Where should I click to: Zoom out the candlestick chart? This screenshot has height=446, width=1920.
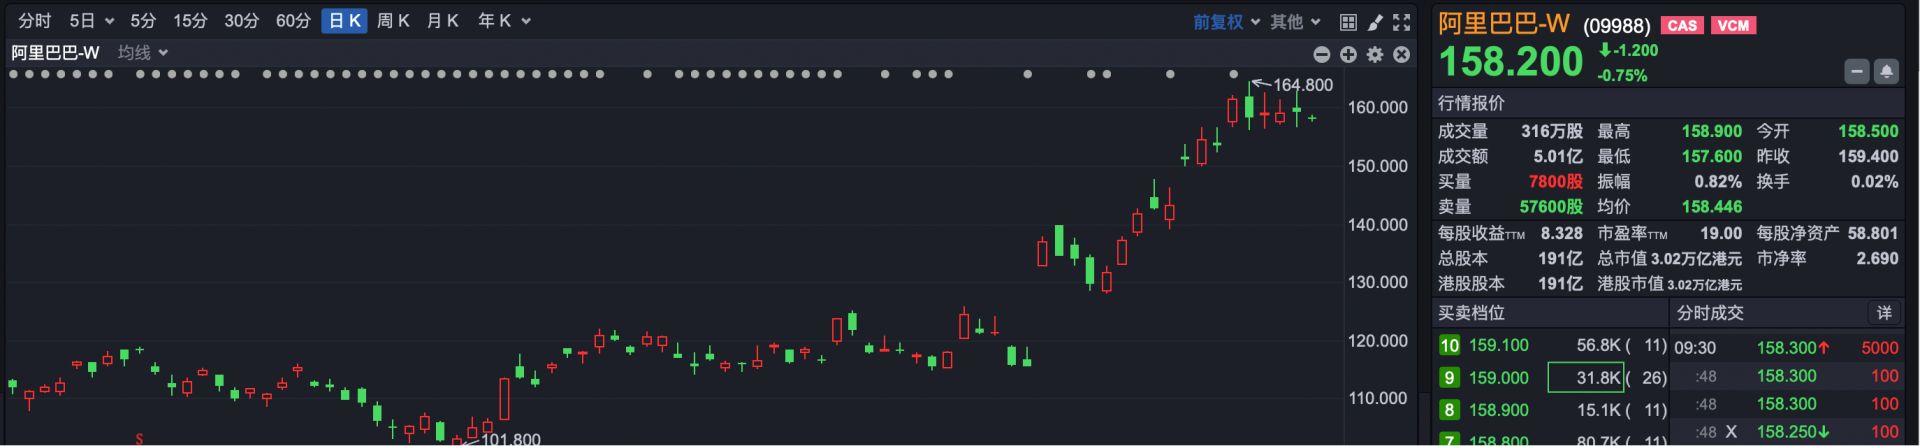tap(1322, 54)
